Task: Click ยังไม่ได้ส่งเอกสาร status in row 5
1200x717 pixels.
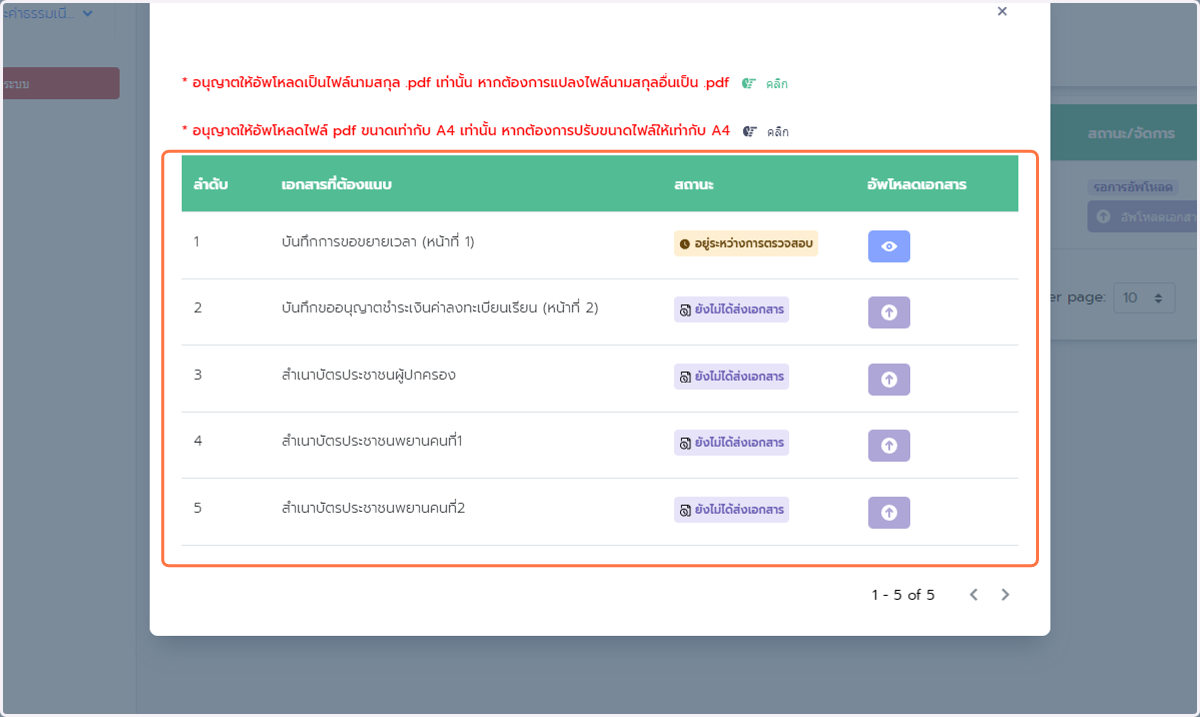Action: (731, 509)
